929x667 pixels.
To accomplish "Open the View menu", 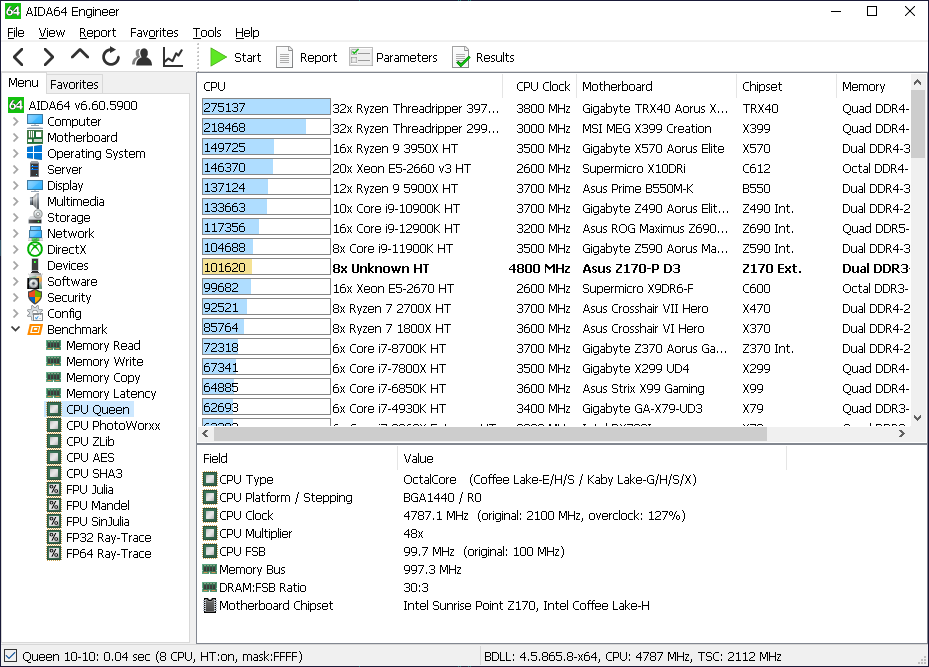I will point(52,33).
